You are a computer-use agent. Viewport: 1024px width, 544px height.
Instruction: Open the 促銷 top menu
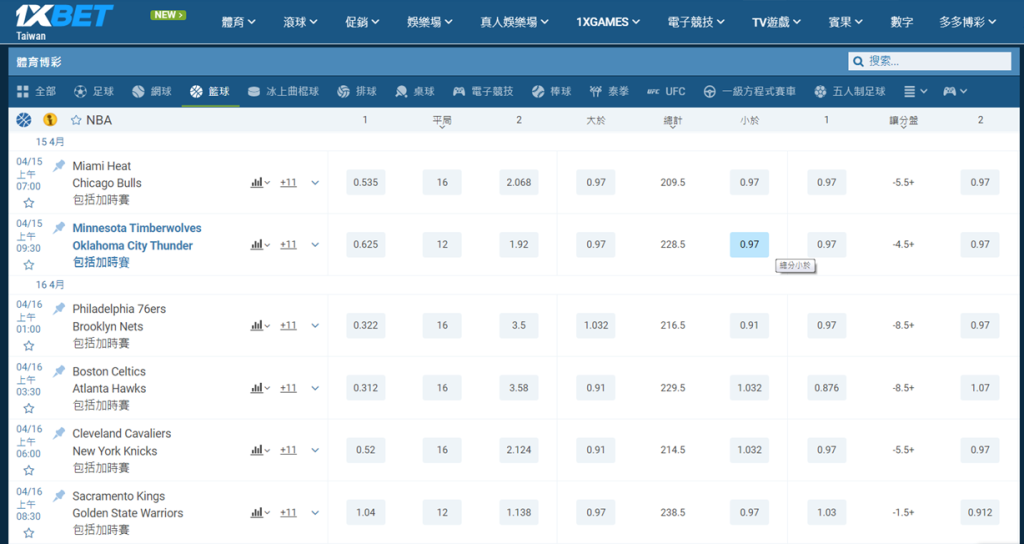click(362, 22)
